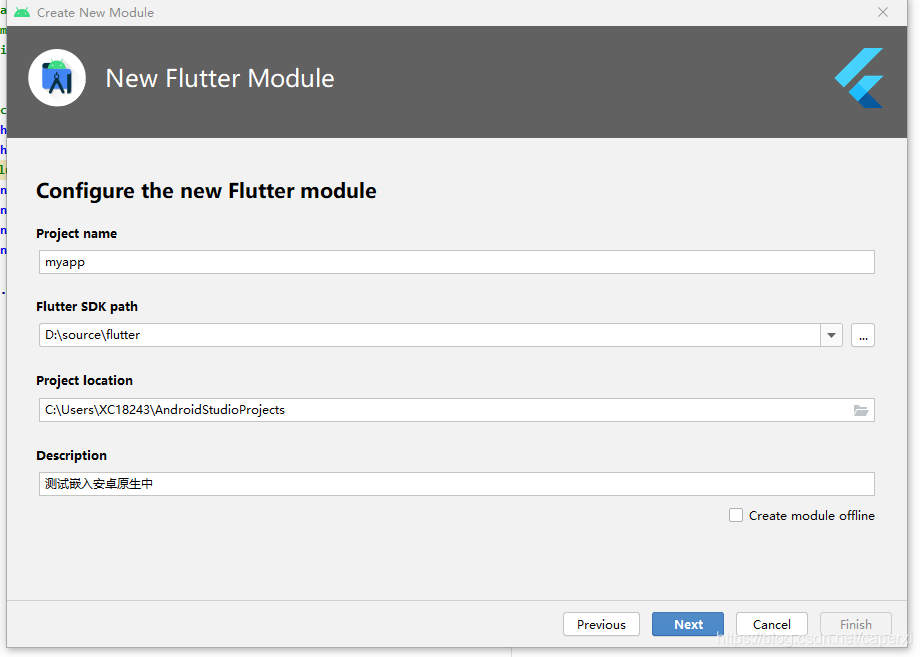Click the 'New Flutter Module' header title
Image resolution: width=922 pixels, height=657 pixels.
pyautogui.click(x=220, y=78)
